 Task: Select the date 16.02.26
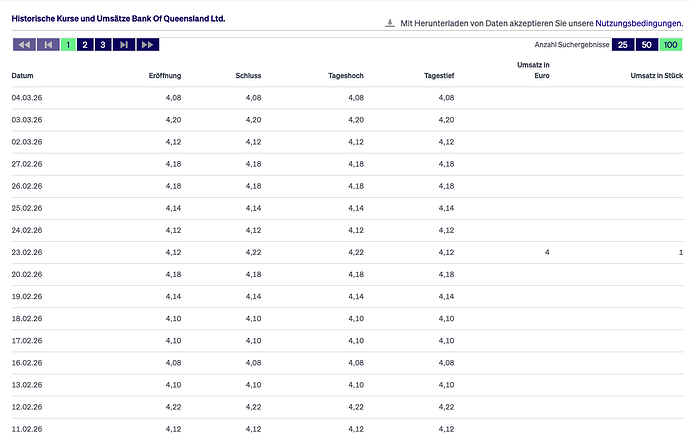click(27, 362)
